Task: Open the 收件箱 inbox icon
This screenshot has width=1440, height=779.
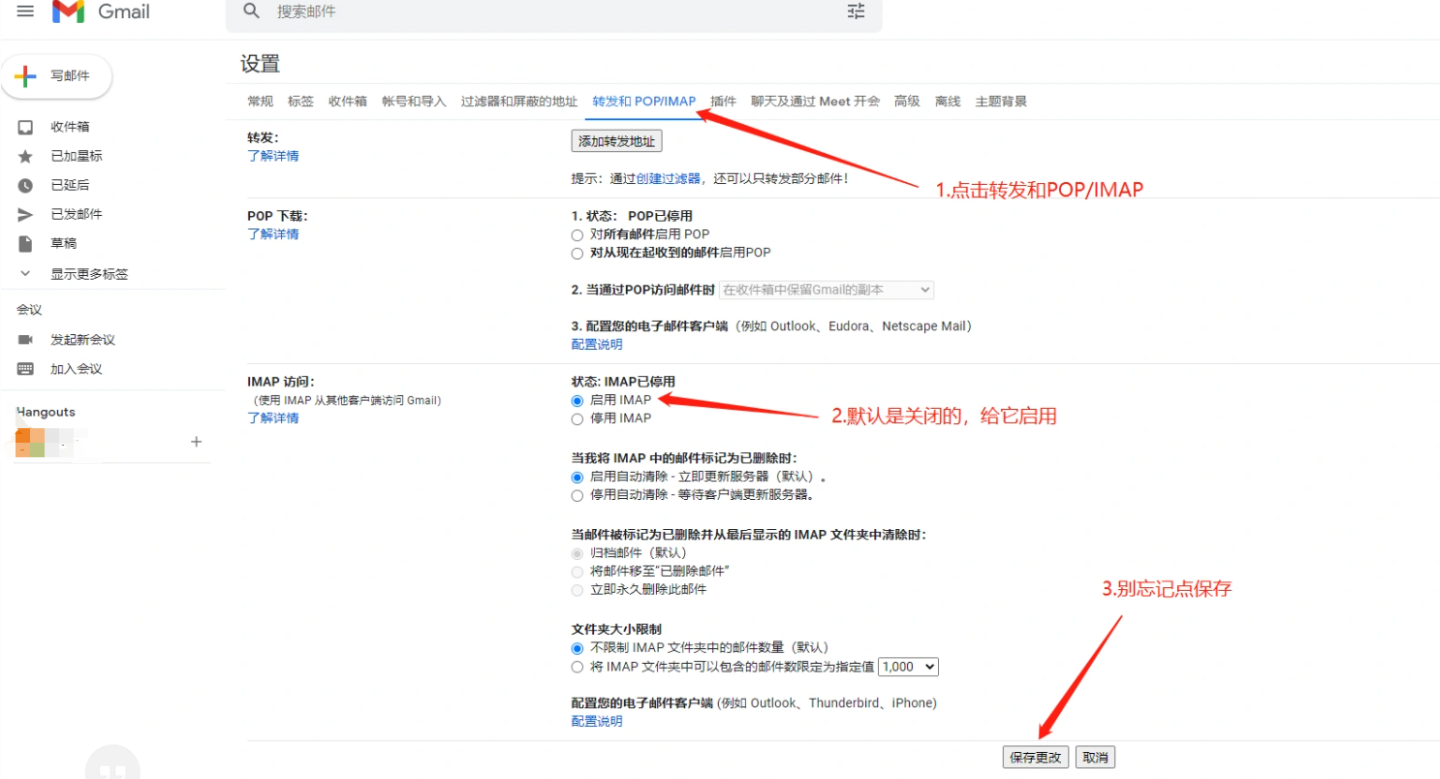Action: 26,127
